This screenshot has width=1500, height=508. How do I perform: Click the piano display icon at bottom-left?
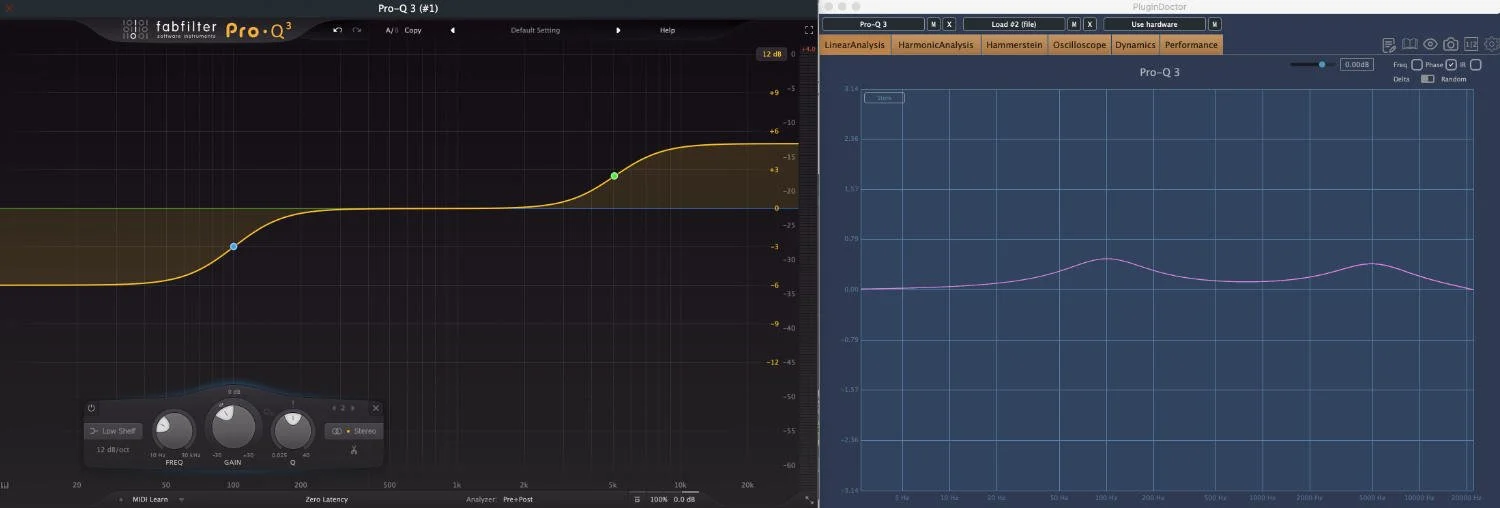[x=5, y=485]
